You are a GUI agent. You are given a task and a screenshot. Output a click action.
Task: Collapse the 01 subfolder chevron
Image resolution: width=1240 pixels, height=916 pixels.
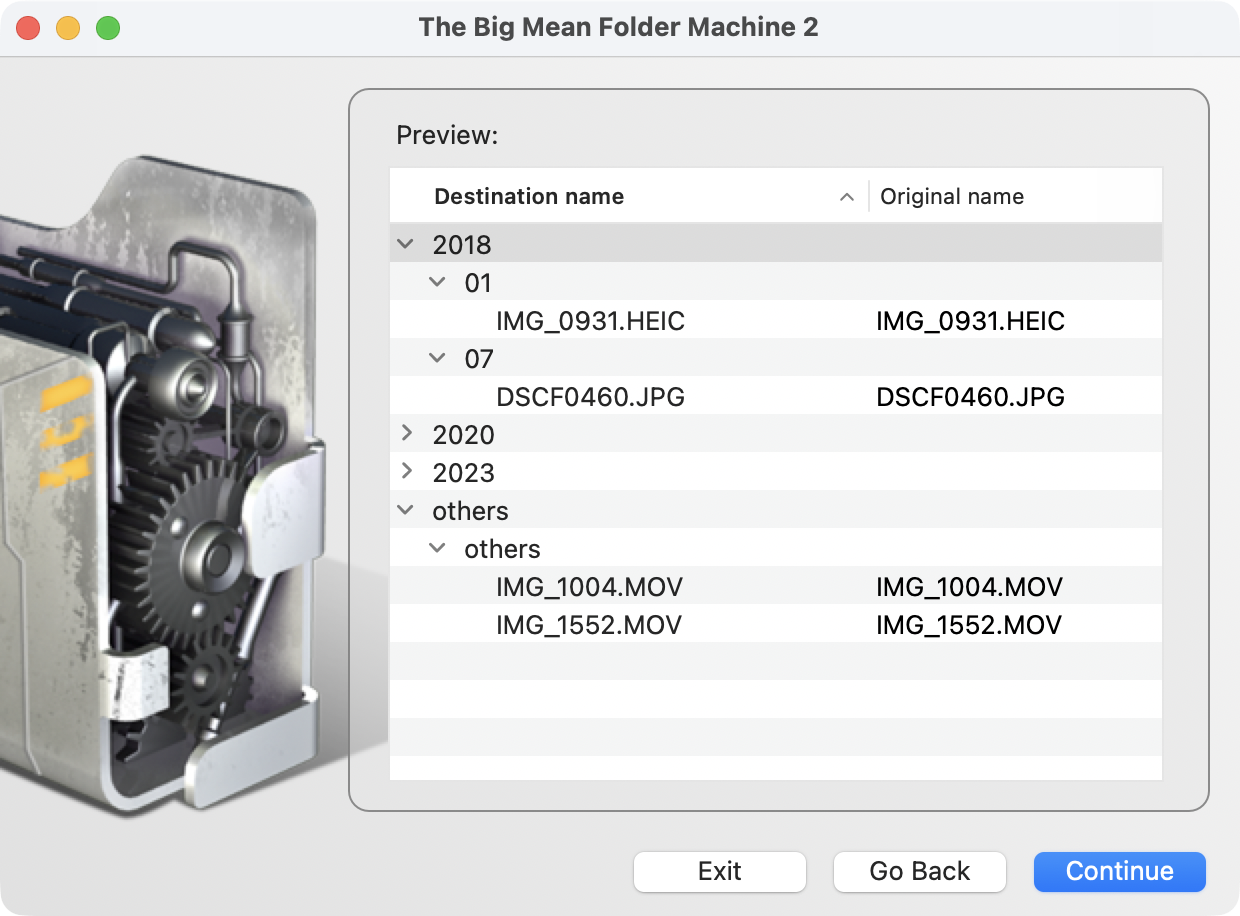pyautogui.click(x=437, y=282)
